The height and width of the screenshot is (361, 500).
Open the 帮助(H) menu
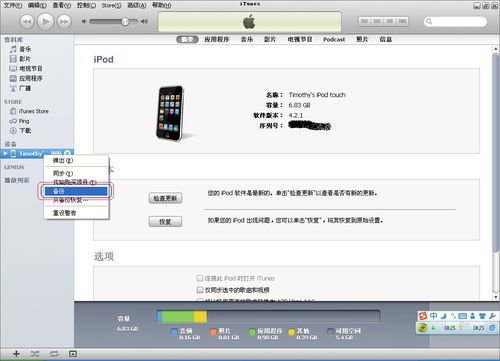(162, 5)
